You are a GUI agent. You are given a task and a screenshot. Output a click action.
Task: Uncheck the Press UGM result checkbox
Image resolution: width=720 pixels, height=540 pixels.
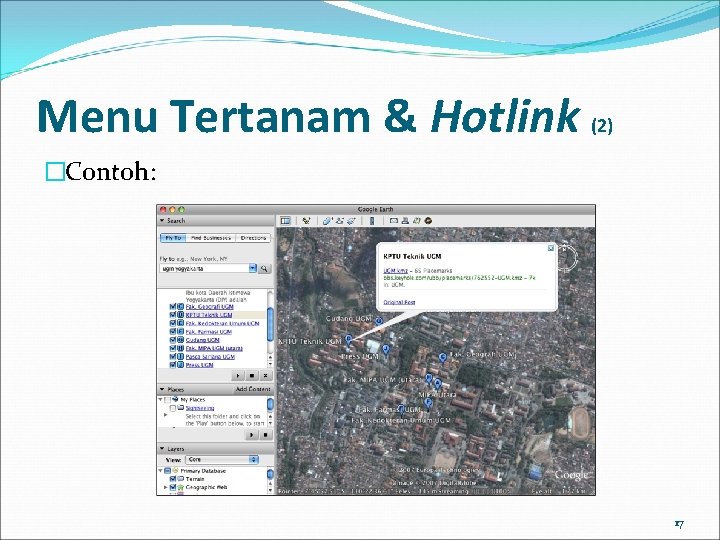pos(173,365)
